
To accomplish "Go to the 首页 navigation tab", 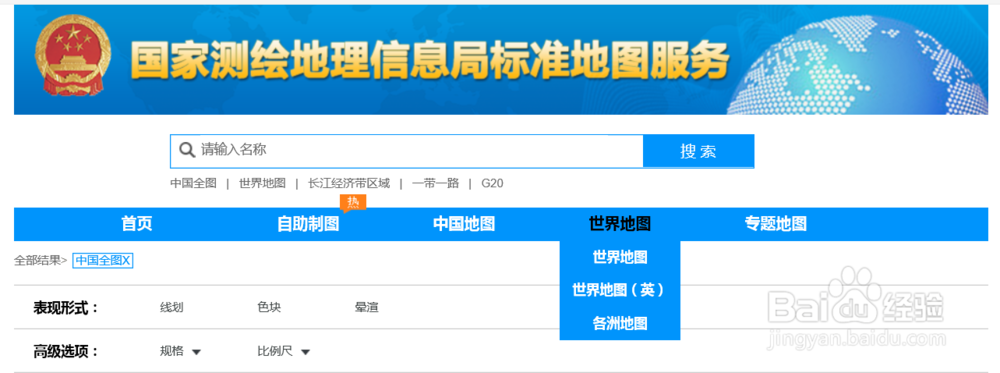I will (137, 224).
